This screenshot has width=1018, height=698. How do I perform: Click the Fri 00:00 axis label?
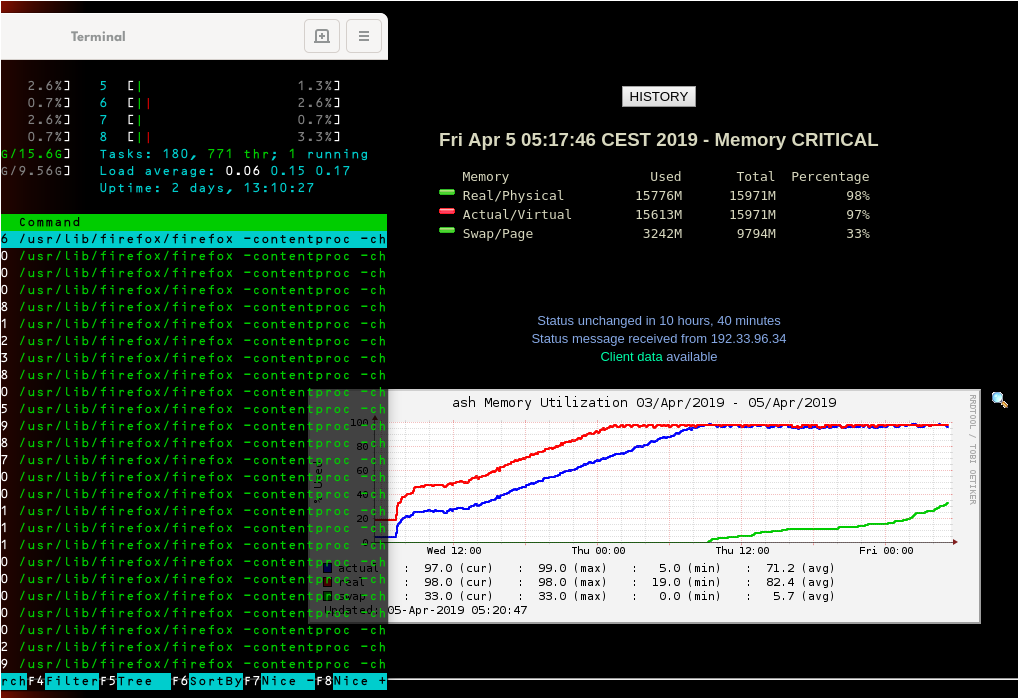click(x=886, y=551)
